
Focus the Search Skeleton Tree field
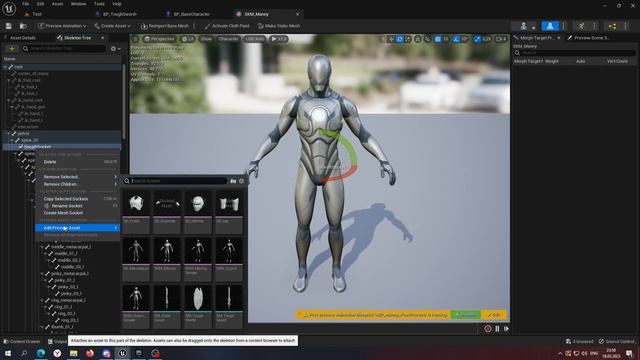(64, 49)
